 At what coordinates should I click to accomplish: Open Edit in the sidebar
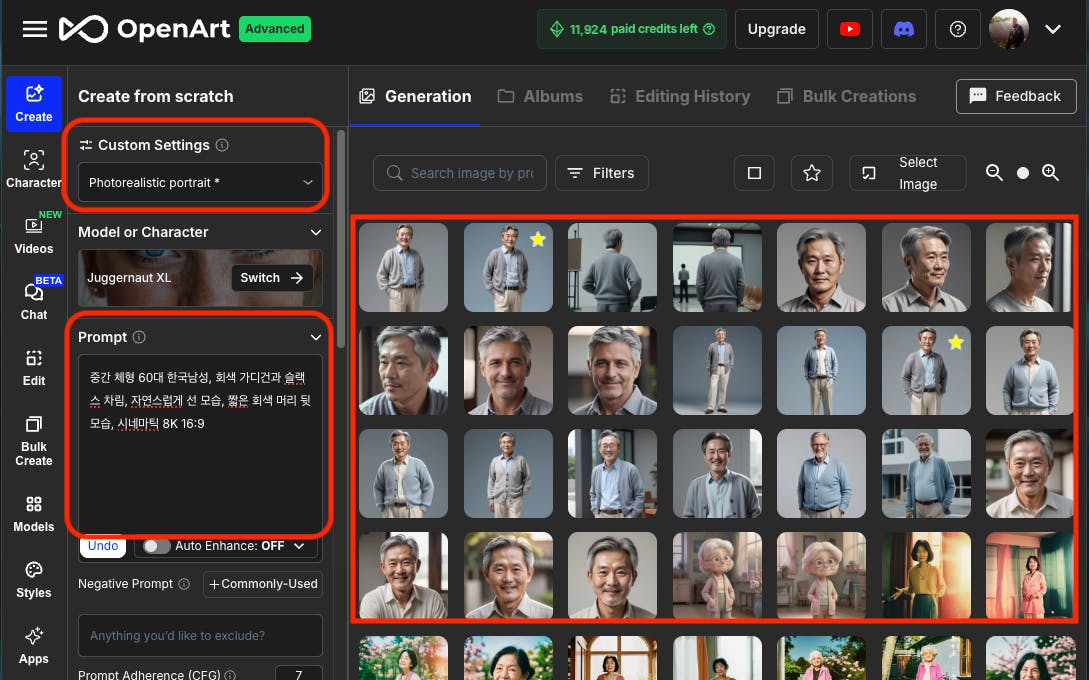34,368
